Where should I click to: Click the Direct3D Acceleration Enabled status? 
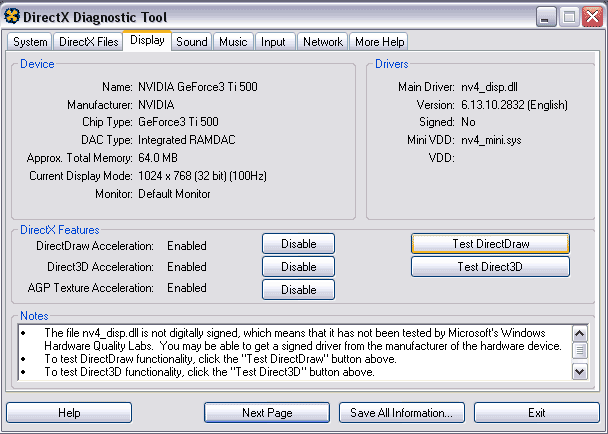tap(187, 267)
